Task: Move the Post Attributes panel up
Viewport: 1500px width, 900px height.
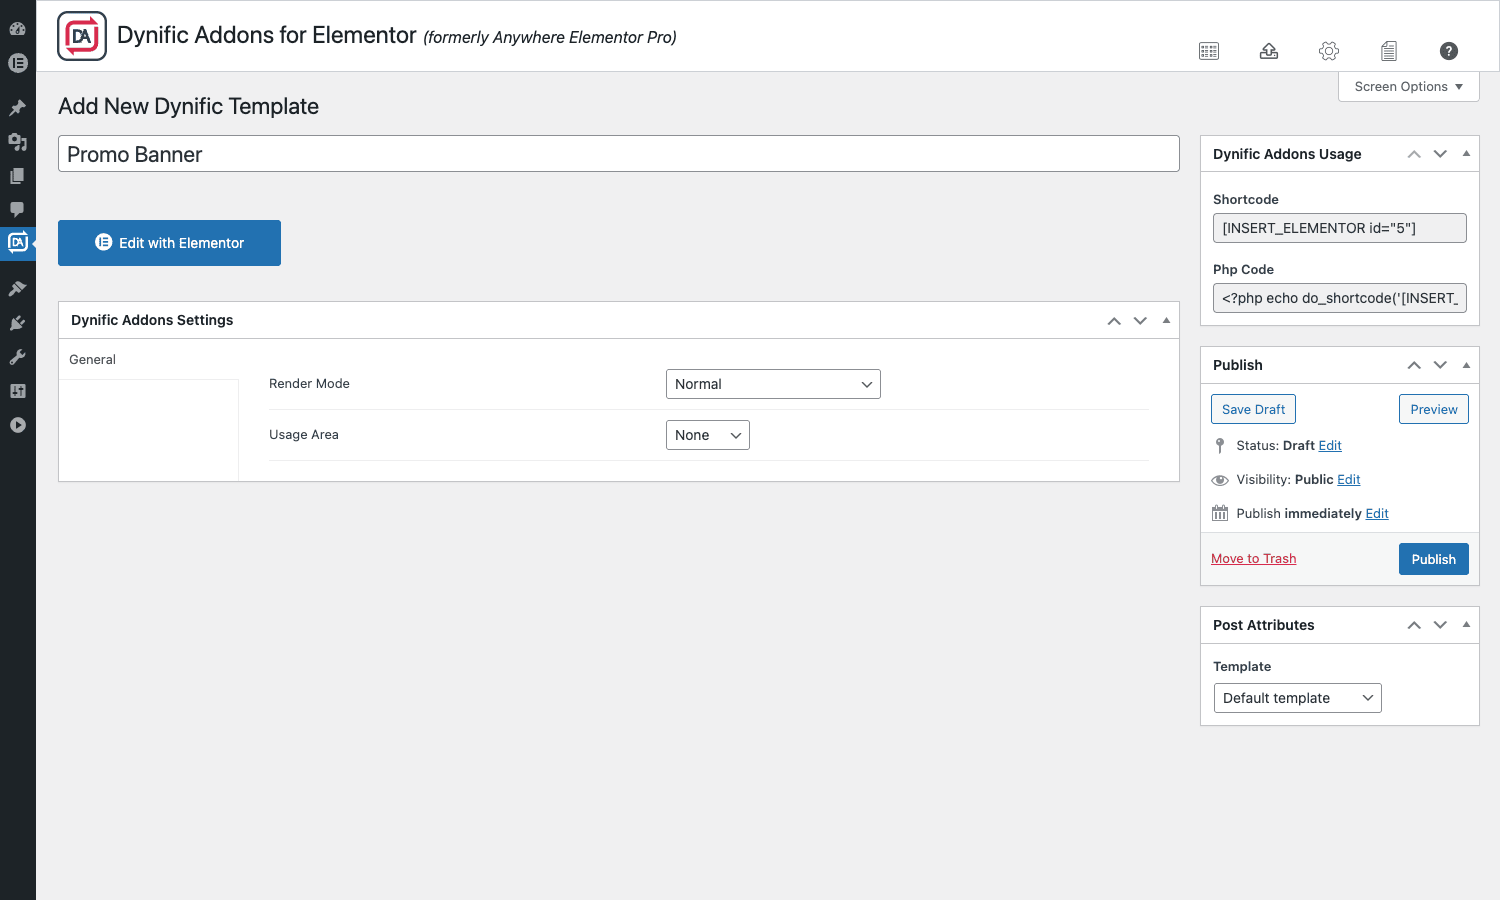Action: pos(1414,625)
